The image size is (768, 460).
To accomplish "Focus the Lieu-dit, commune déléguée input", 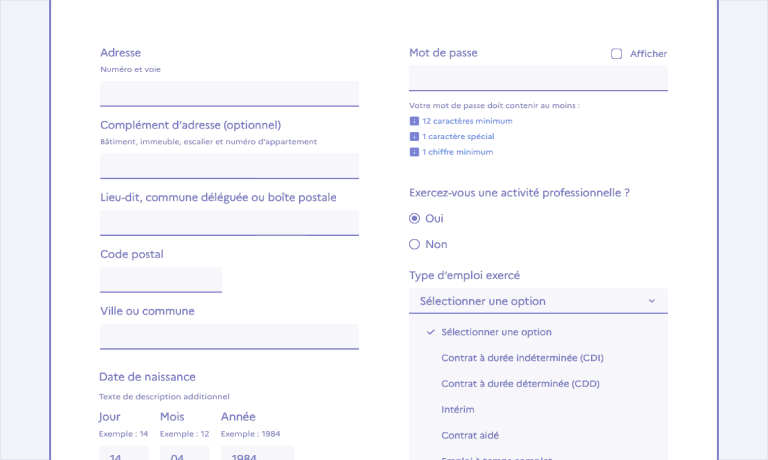I will pos(229,222).
